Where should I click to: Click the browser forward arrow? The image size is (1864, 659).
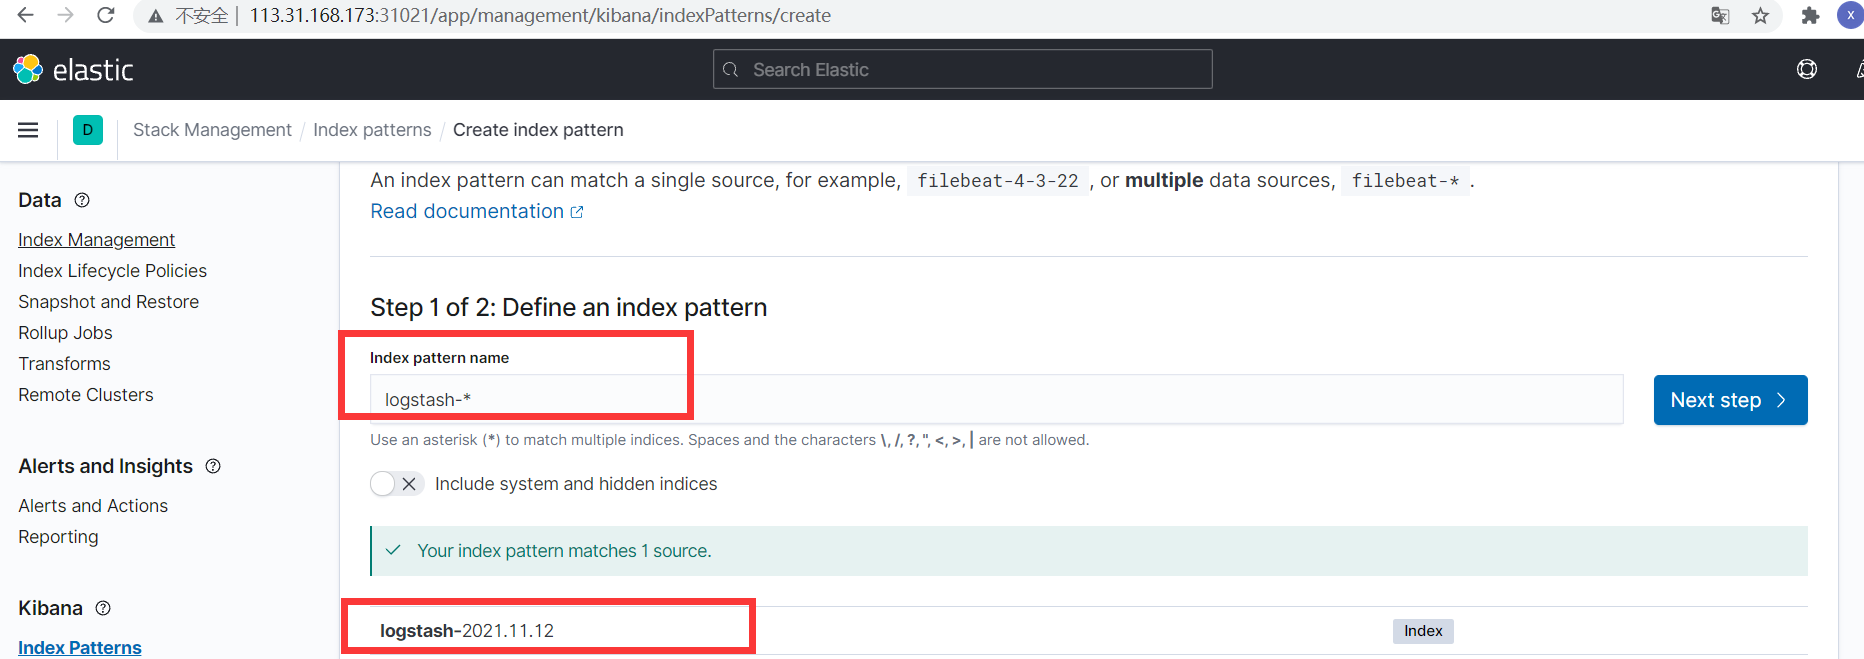(x=66, y=15)
